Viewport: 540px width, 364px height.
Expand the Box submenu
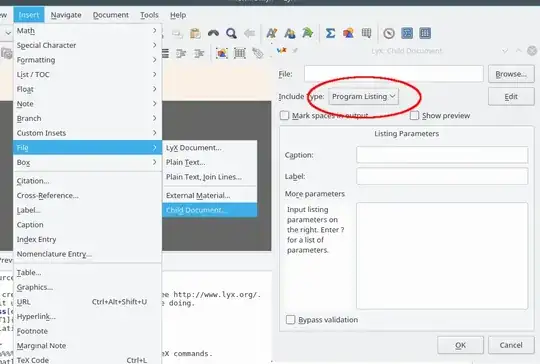click(87, 162)
